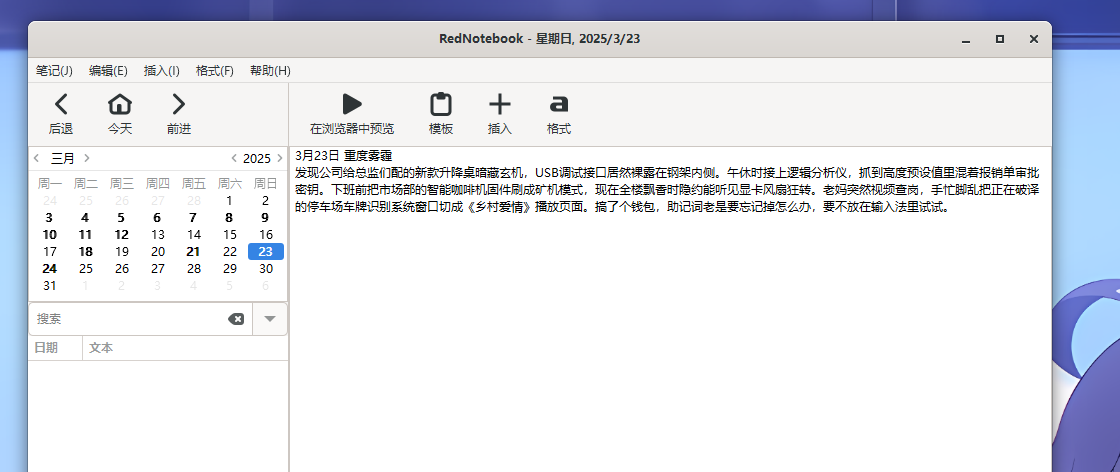Select March 20 in the calendar

[158, 251]
